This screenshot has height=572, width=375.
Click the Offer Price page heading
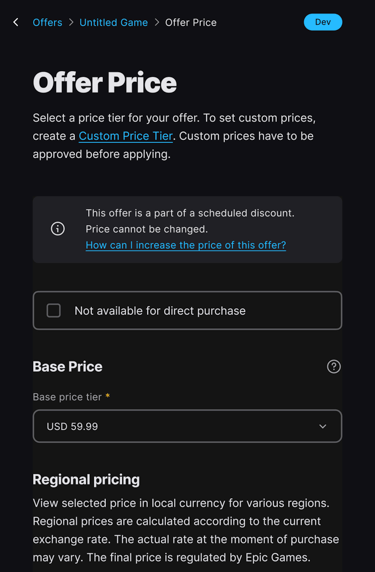105,82
